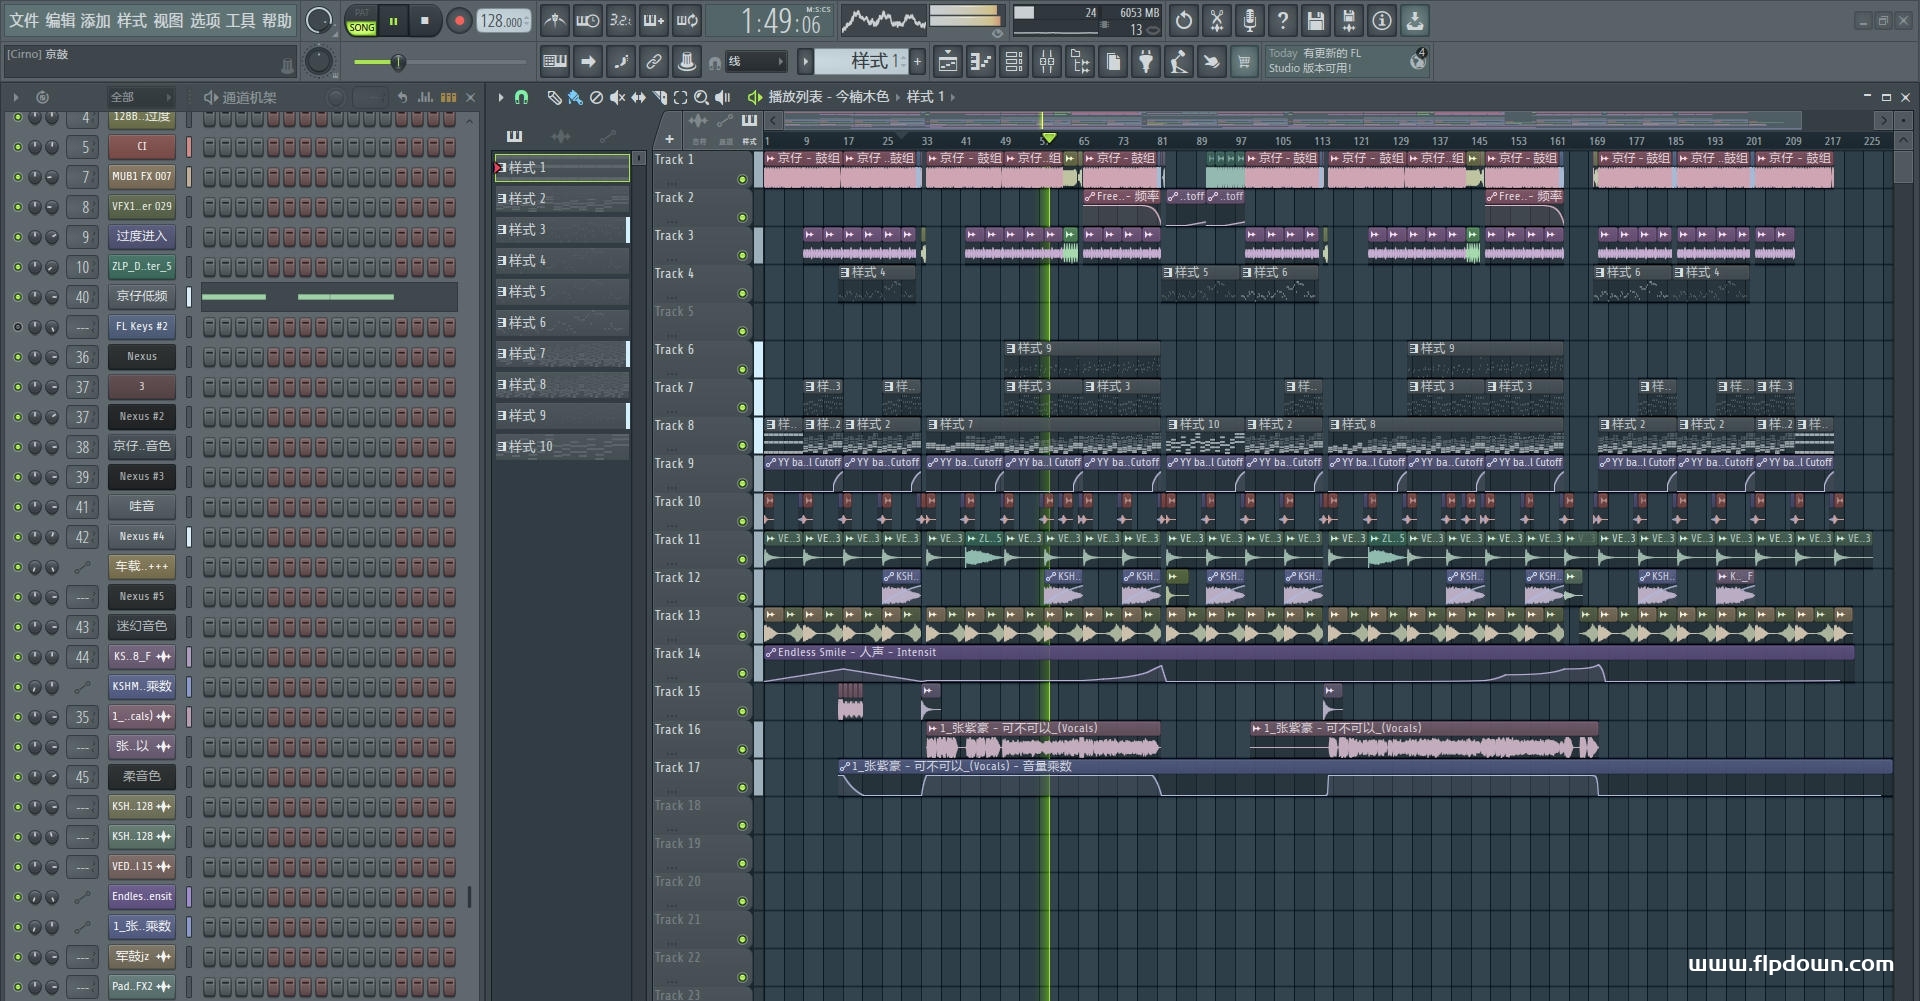Select 样式 5 in the pattern picker
Viewport: 1920px width, 1001px height.
tap(562, 292)
